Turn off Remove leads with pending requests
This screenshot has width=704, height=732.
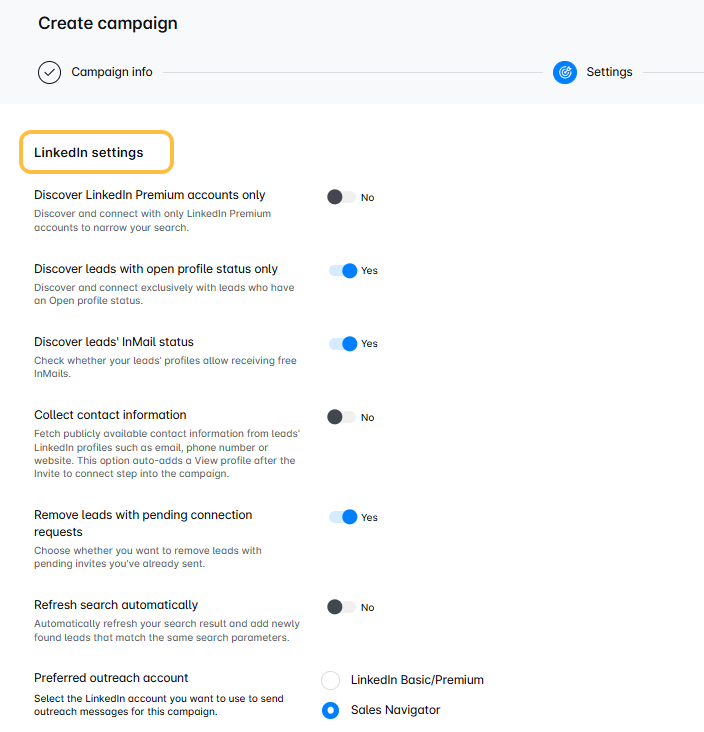[342, 517]
